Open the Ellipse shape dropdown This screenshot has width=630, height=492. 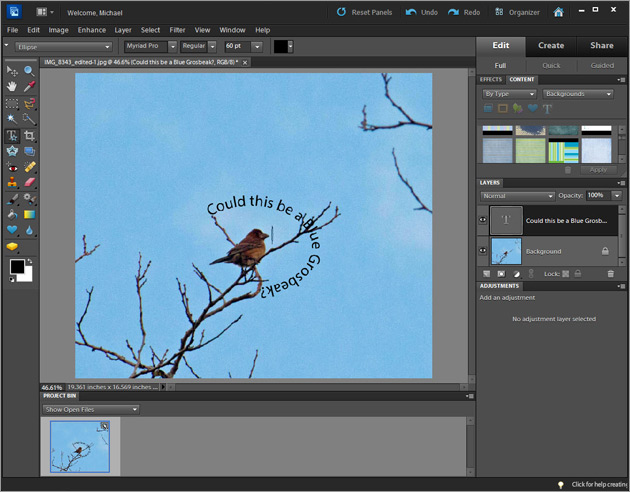(63, 47)
